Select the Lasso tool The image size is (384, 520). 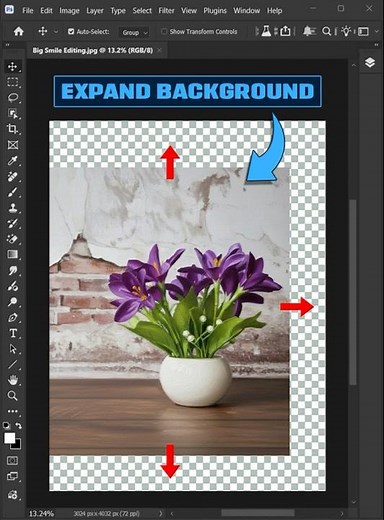coord(12,98)
